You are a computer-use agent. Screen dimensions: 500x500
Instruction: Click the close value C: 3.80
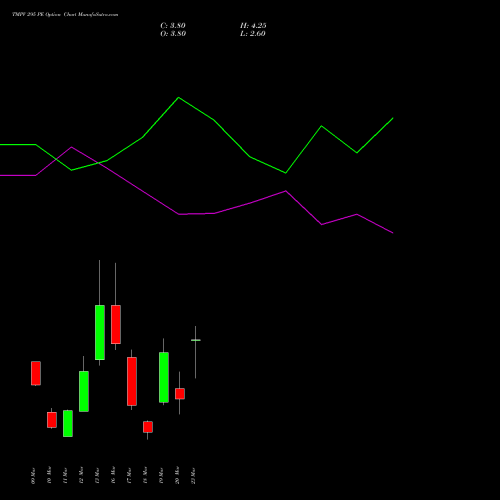173,26
